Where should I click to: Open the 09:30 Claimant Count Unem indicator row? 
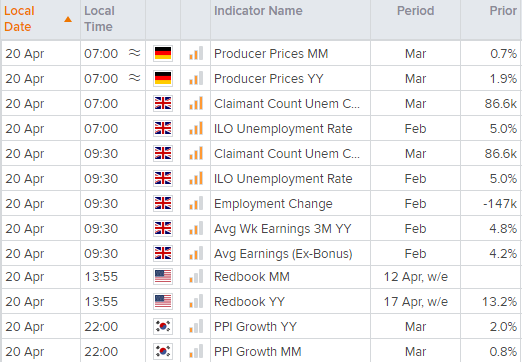coord(261,153)
